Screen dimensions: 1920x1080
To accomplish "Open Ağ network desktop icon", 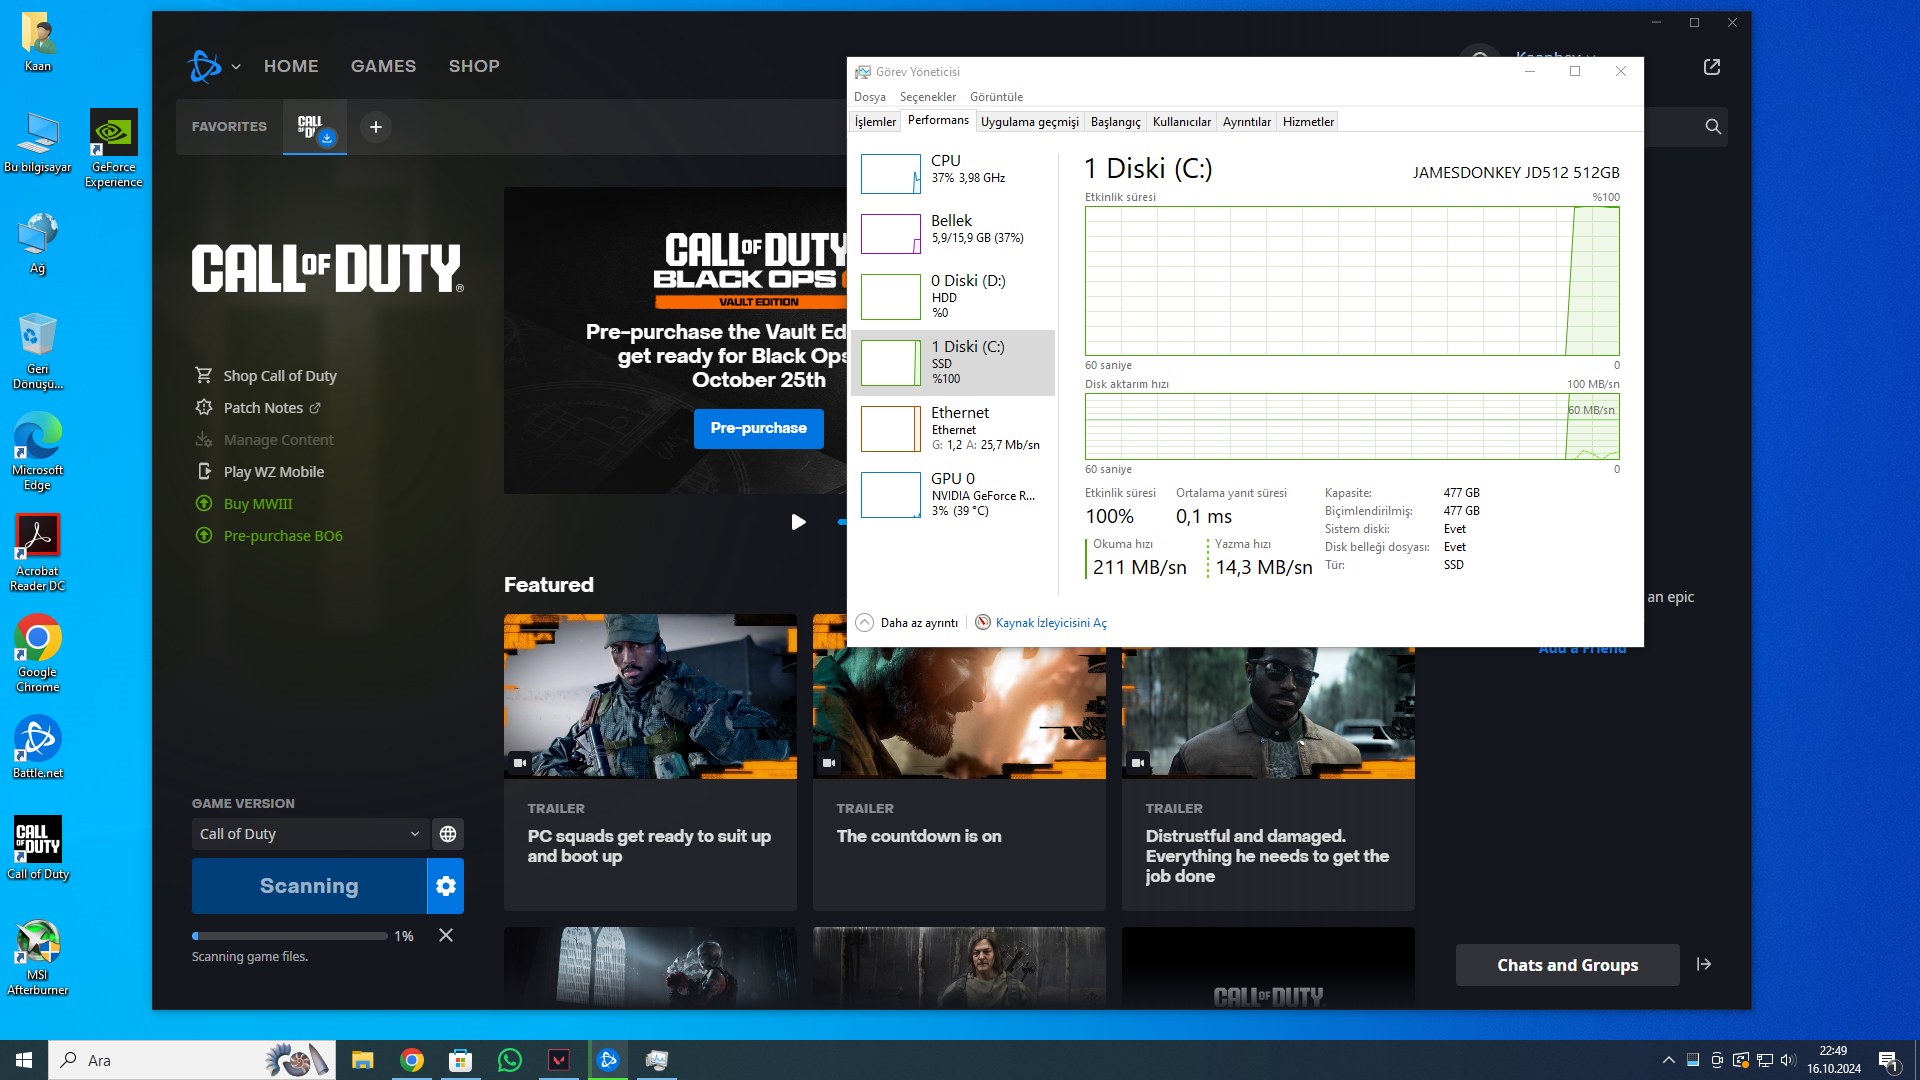I will (x=38, y=244).
